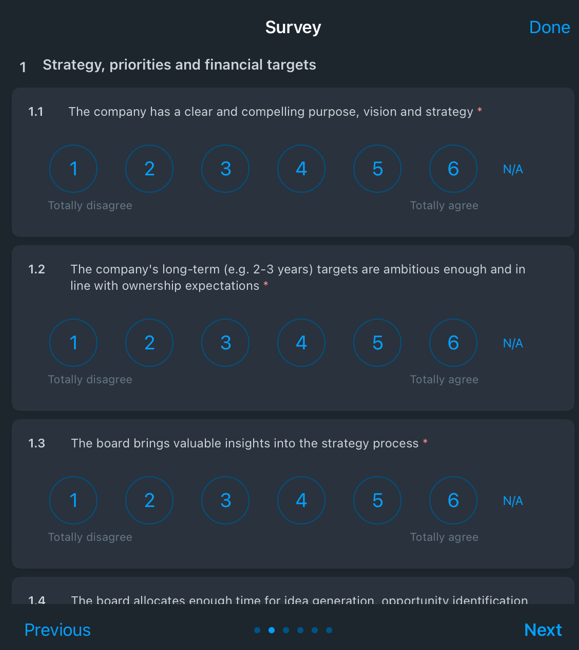Viewport: 579px width, 650px height.
Task: Select rating 1 for question 1.3
Action: coord(73,500)
